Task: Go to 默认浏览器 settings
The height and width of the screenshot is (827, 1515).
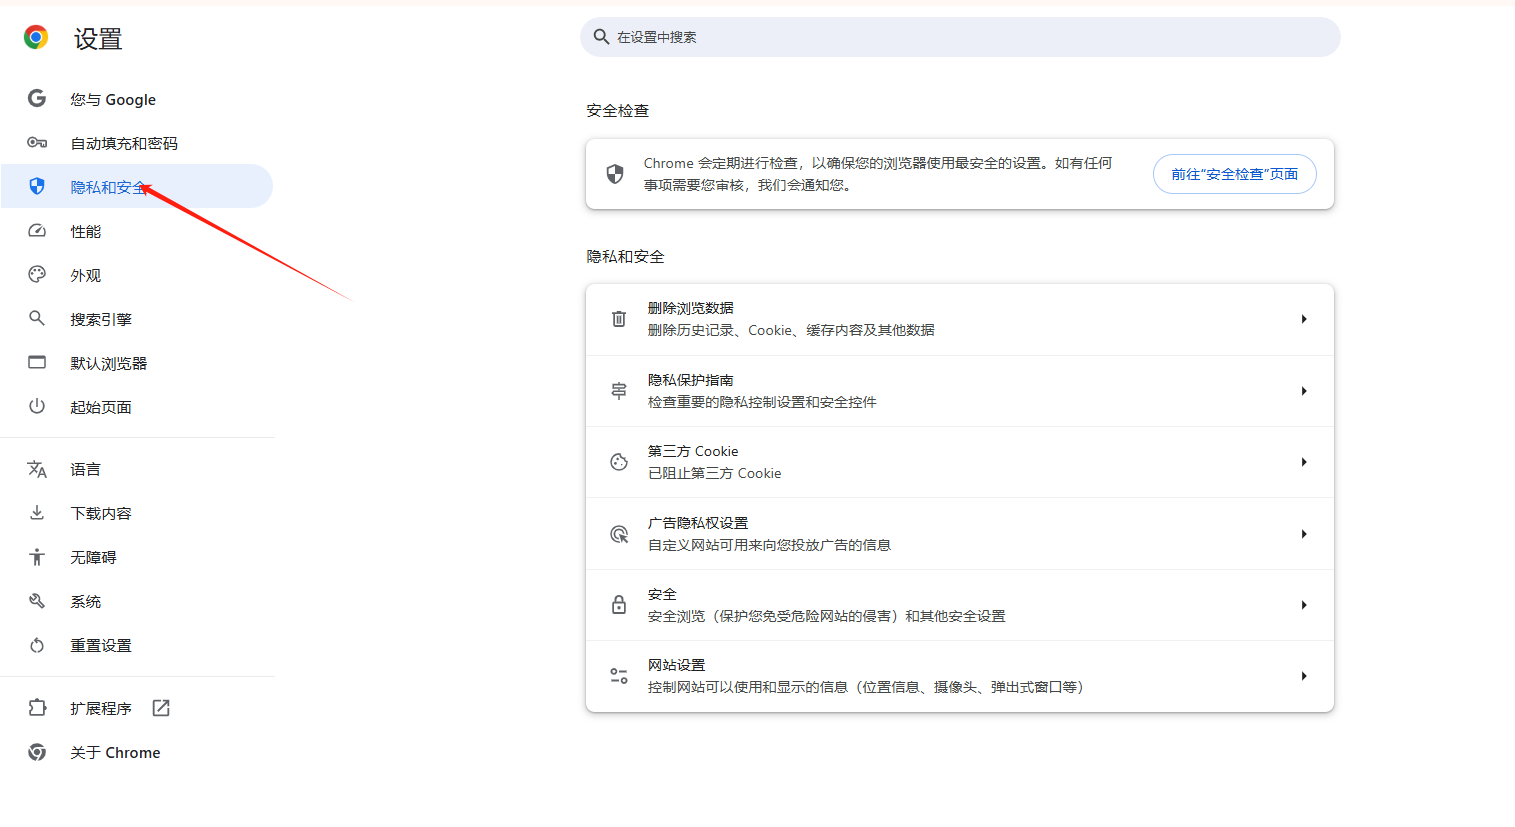Action: click(x=136, y=363)
